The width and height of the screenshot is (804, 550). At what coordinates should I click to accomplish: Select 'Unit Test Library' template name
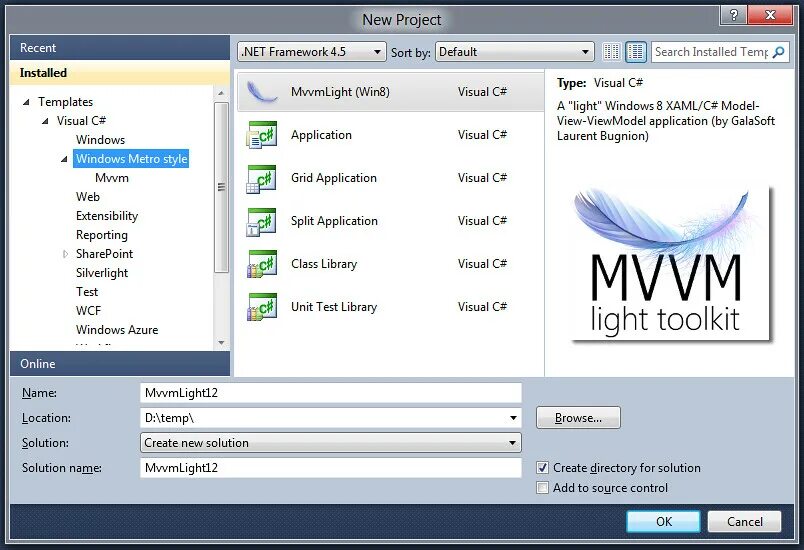334,307
